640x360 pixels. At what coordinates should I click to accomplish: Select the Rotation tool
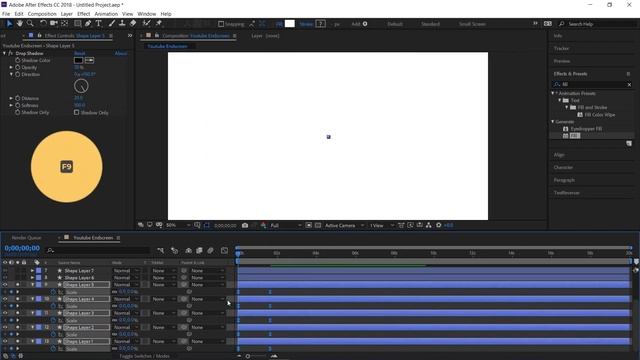click(43, 24)
